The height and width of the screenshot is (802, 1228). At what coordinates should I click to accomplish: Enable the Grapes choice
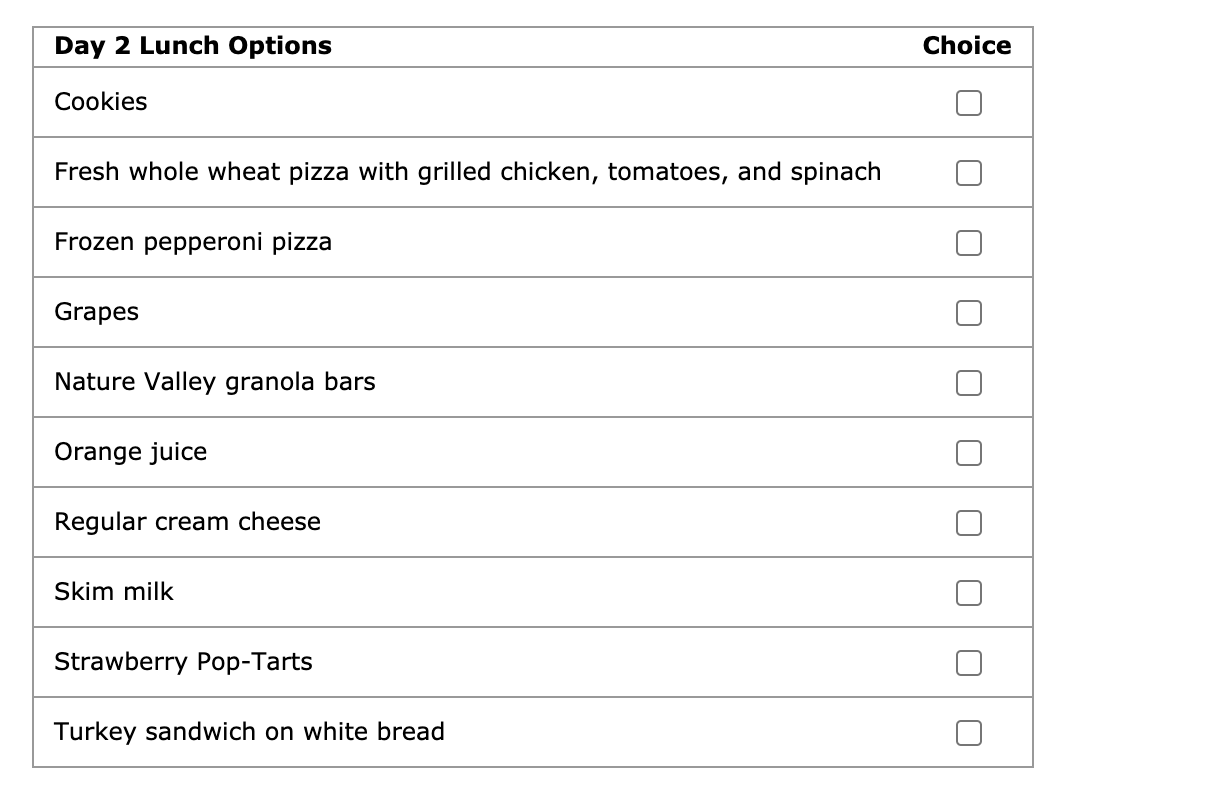coord(967,312)
